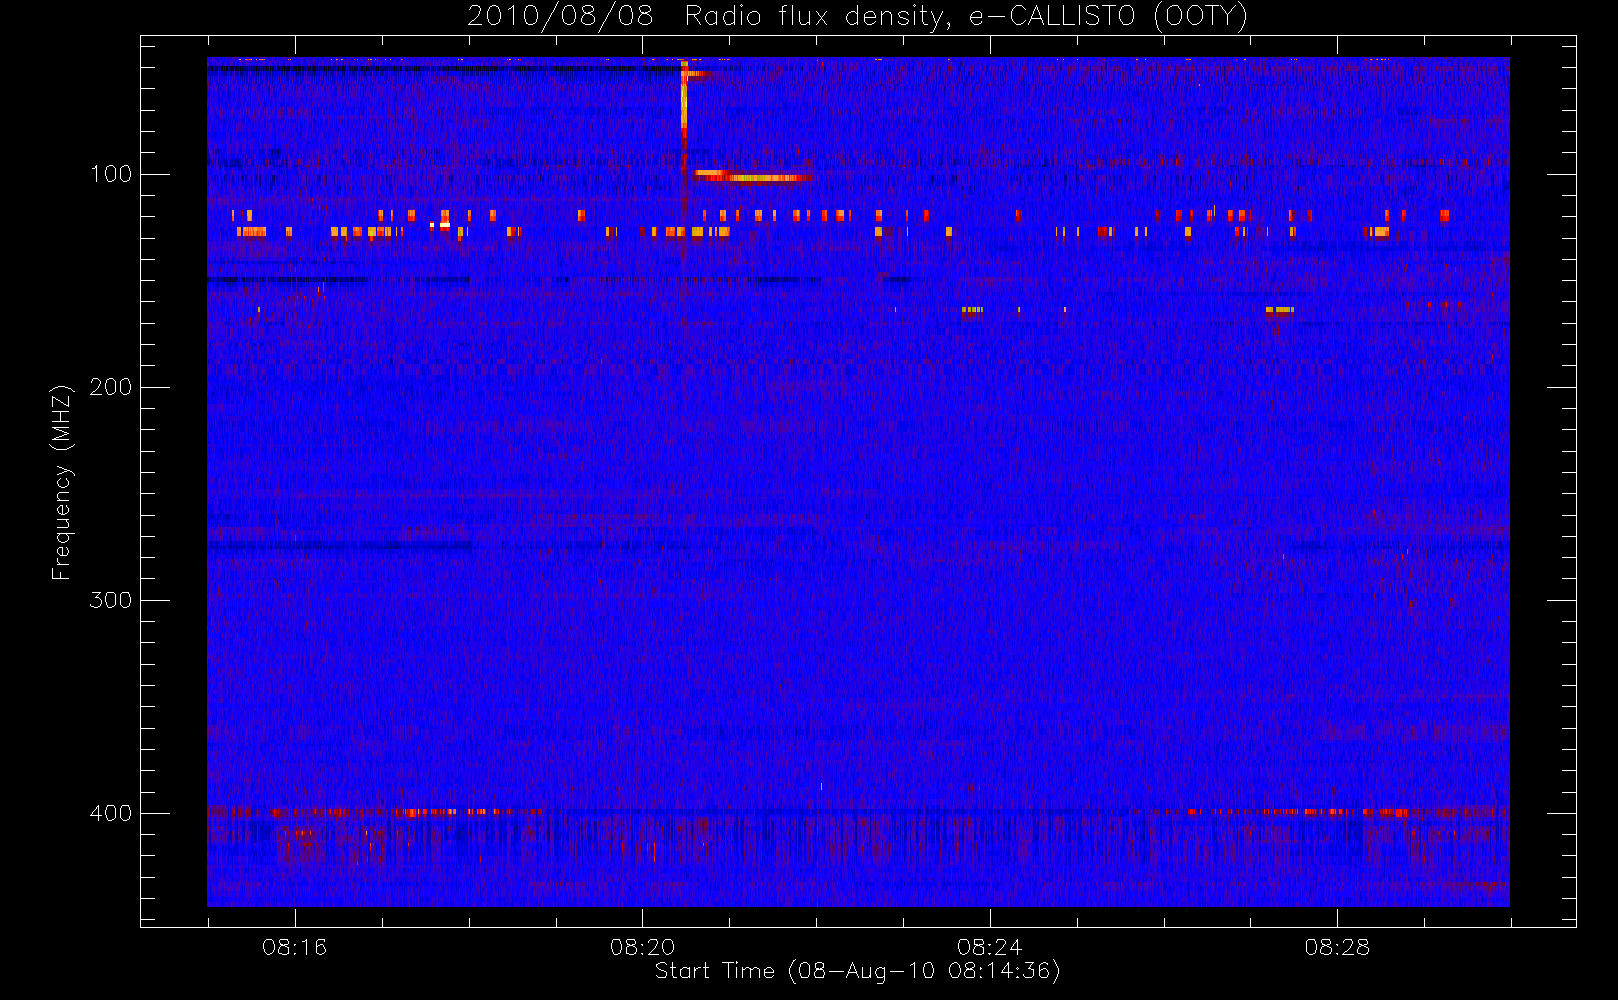Click the 08:20 time tick label
The width and height of the screenshot is (1618, 1000).
coord(642,947)
